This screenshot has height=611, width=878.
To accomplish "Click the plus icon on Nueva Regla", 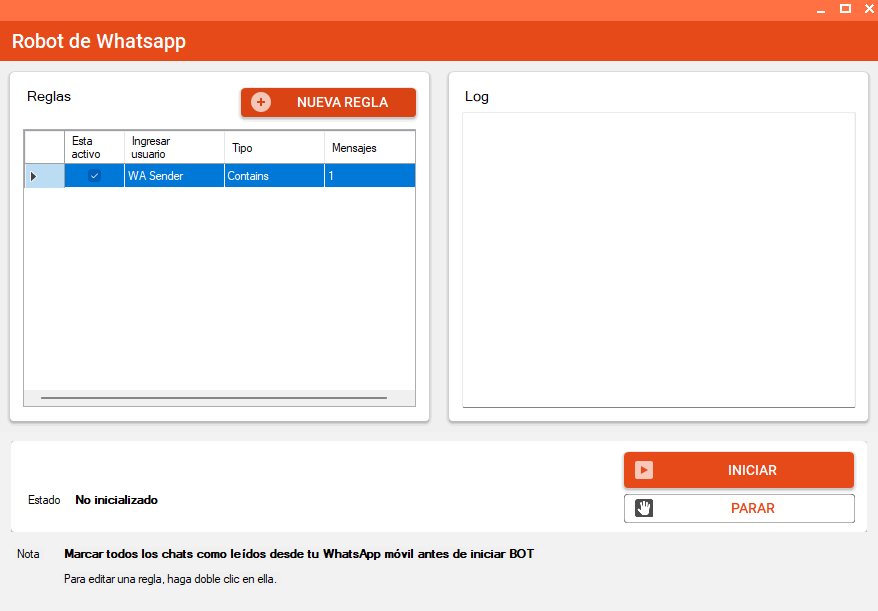I will point(261,102).
